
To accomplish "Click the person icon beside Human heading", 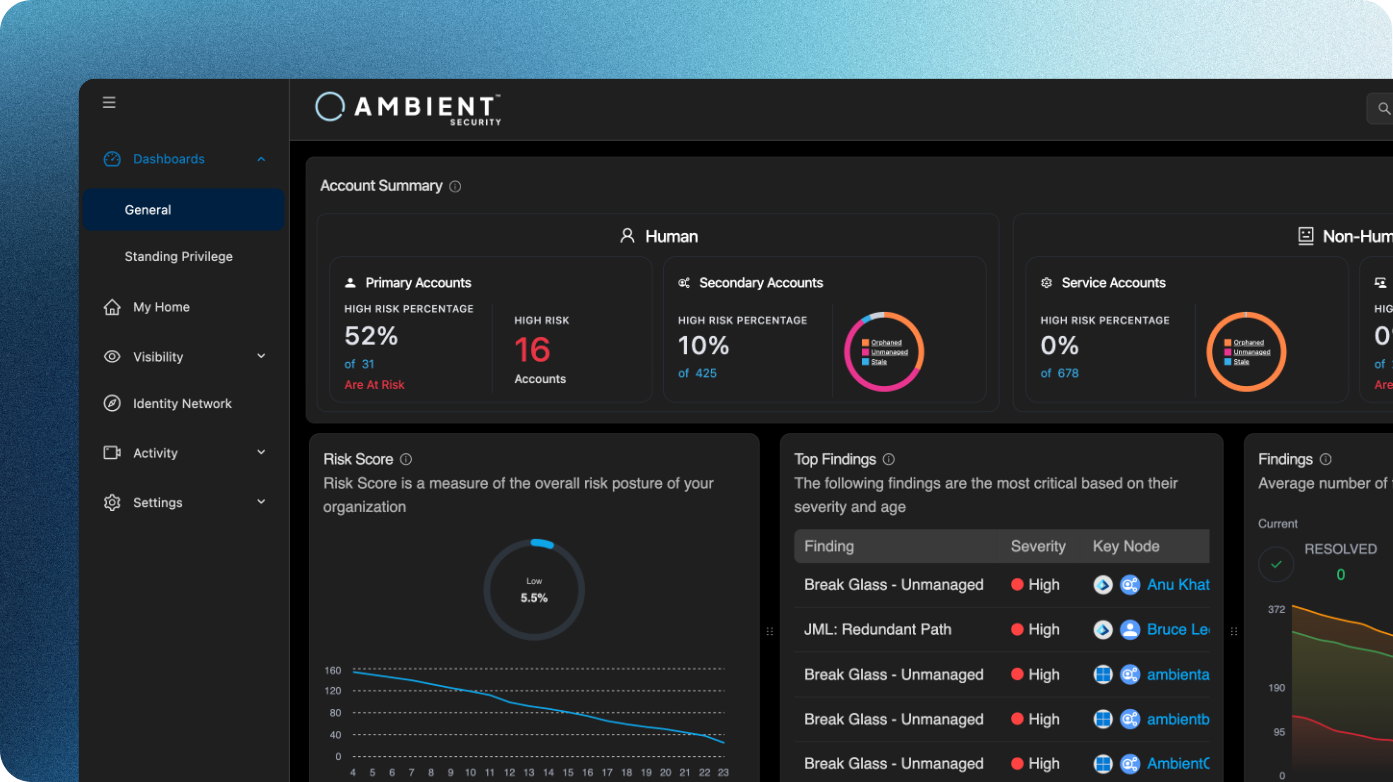I will [627, 236].
